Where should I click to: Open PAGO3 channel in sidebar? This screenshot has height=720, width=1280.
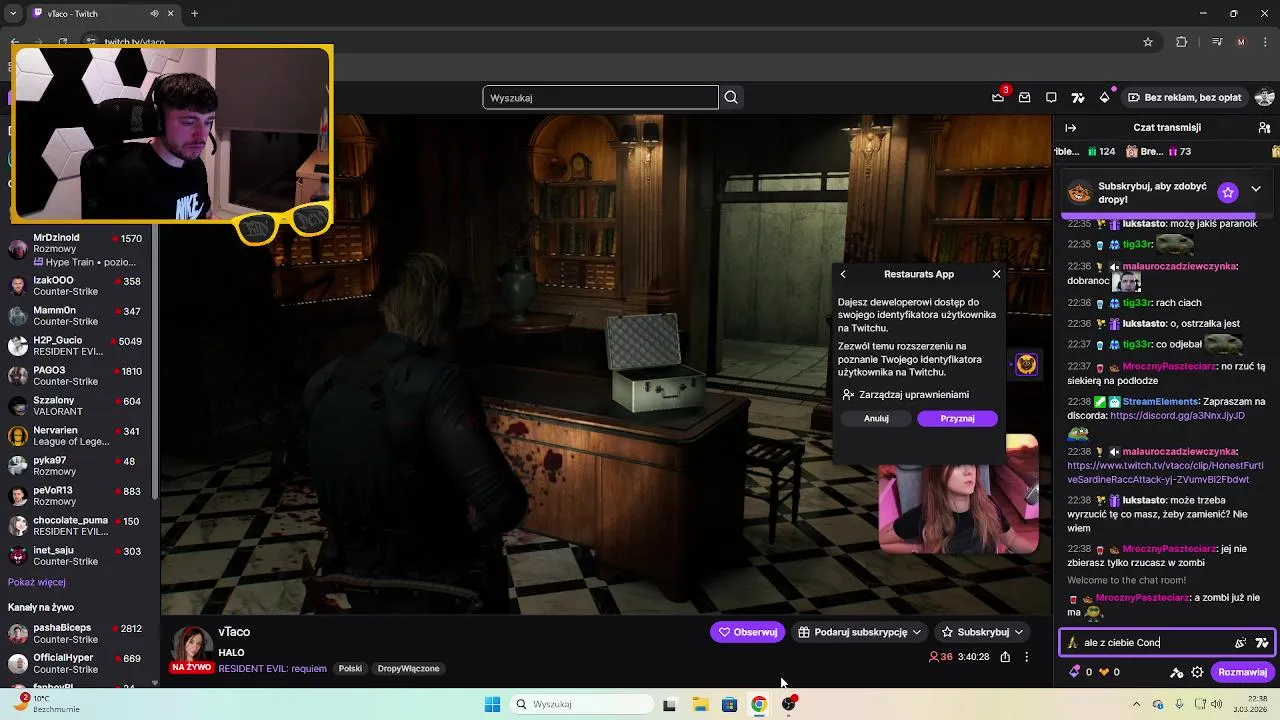coord(78,376)
